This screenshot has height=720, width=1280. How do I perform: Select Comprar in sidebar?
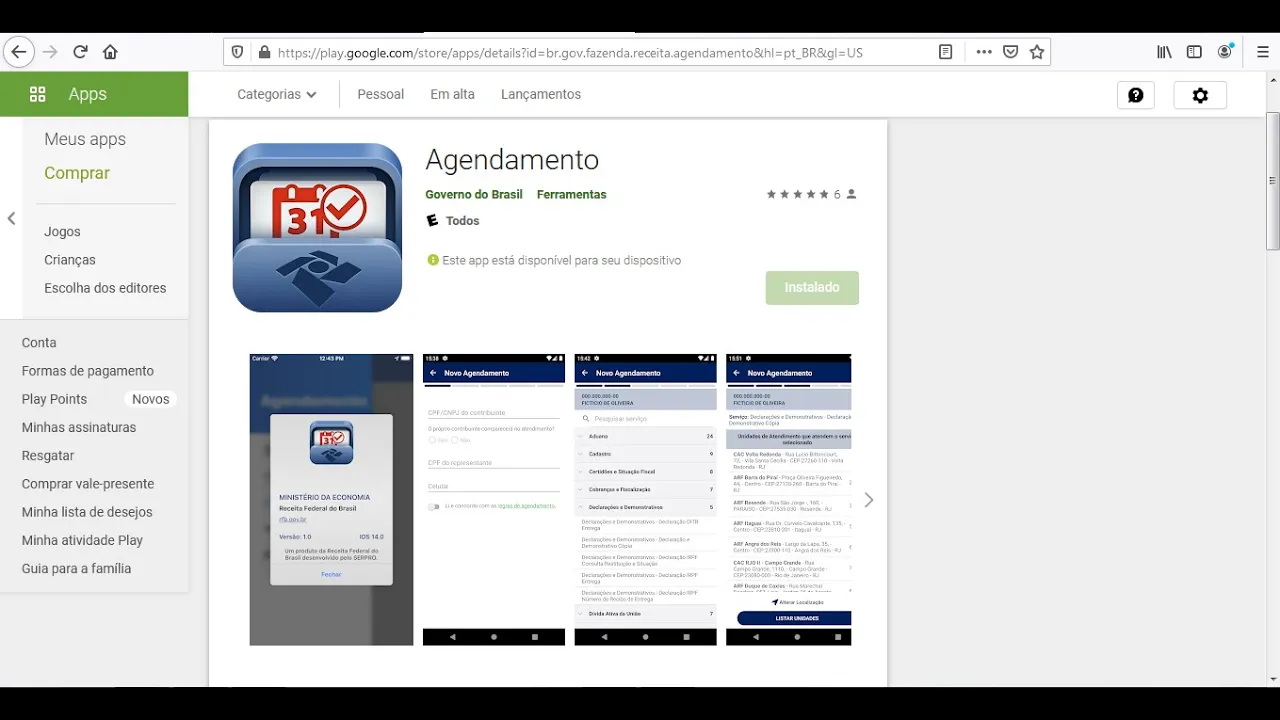click(x=77, y=173)
